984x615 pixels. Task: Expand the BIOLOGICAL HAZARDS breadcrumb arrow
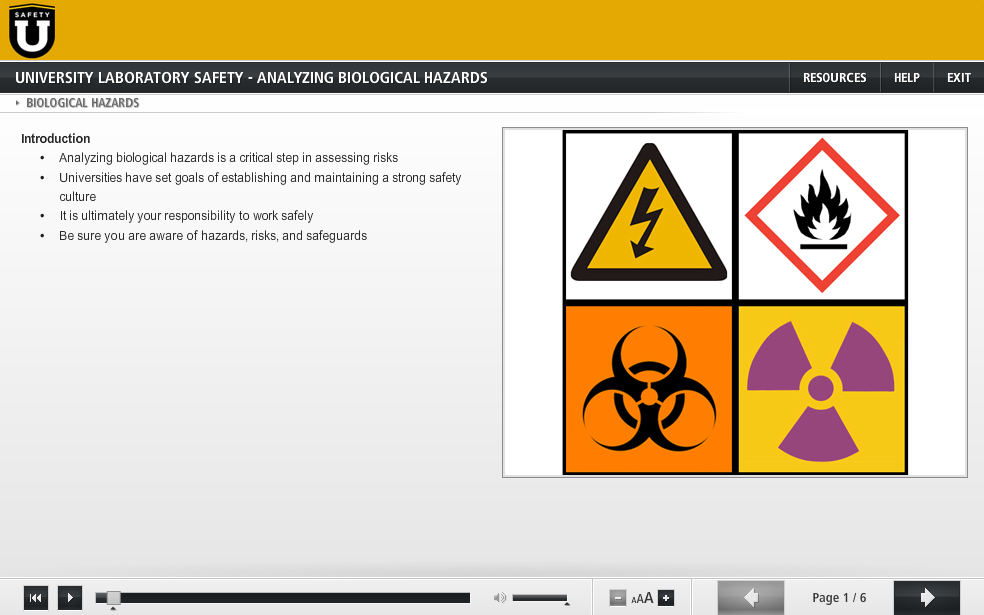(x=16, y=102)
